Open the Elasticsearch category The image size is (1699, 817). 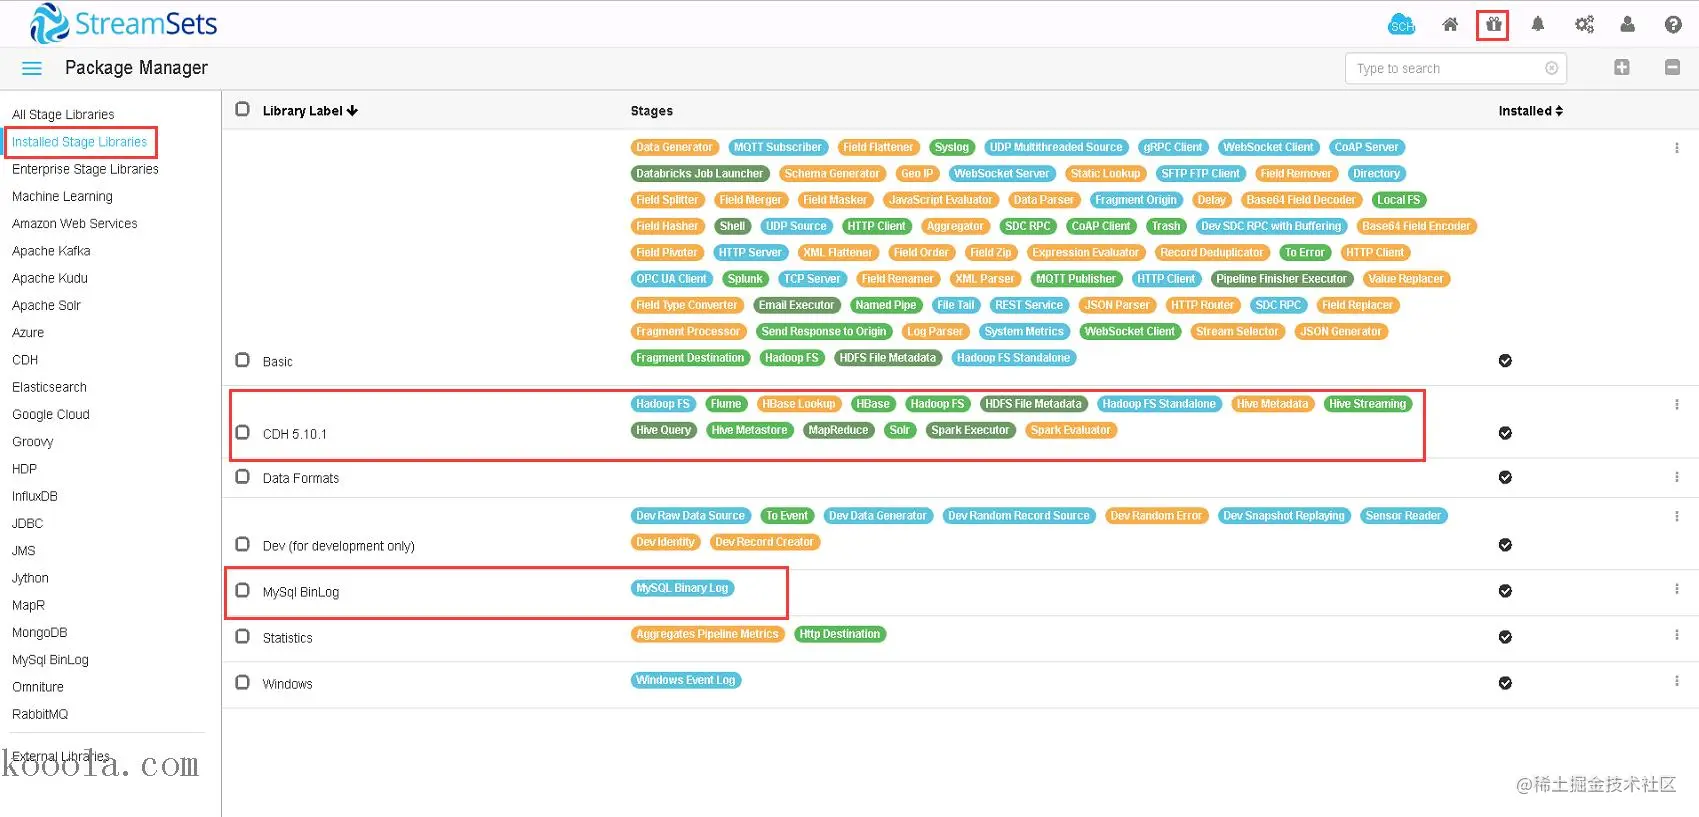click(49, 387)
